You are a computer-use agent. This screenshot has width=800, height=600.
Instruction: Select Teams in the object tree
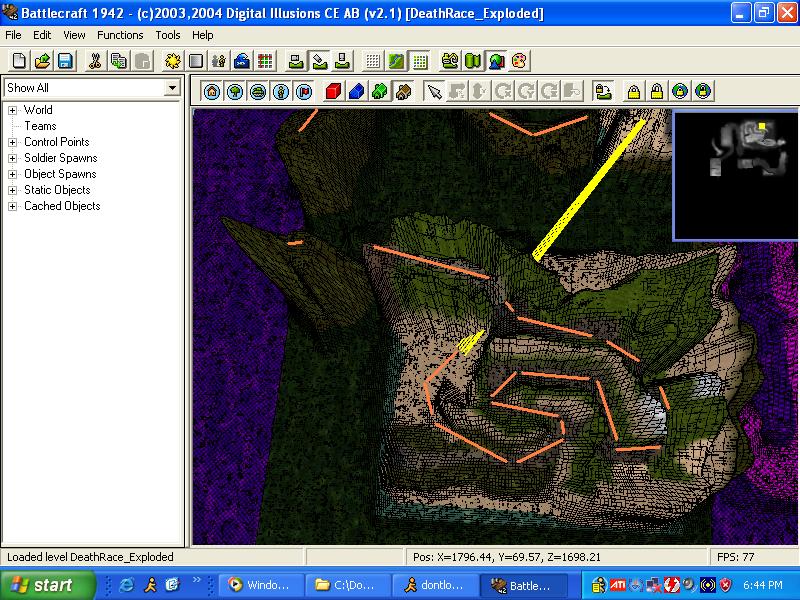point(40,126)
